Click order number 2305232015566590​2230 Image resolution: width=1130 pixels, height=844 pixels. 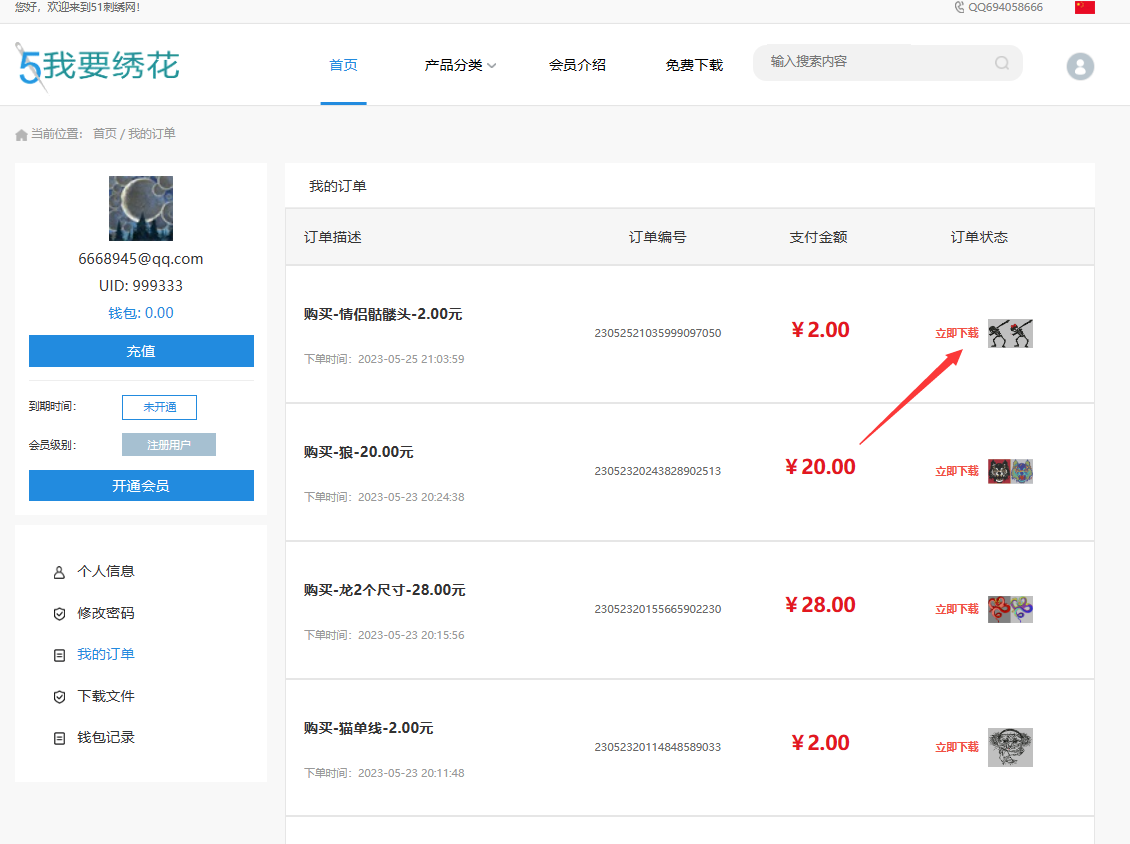coord(657,609)
